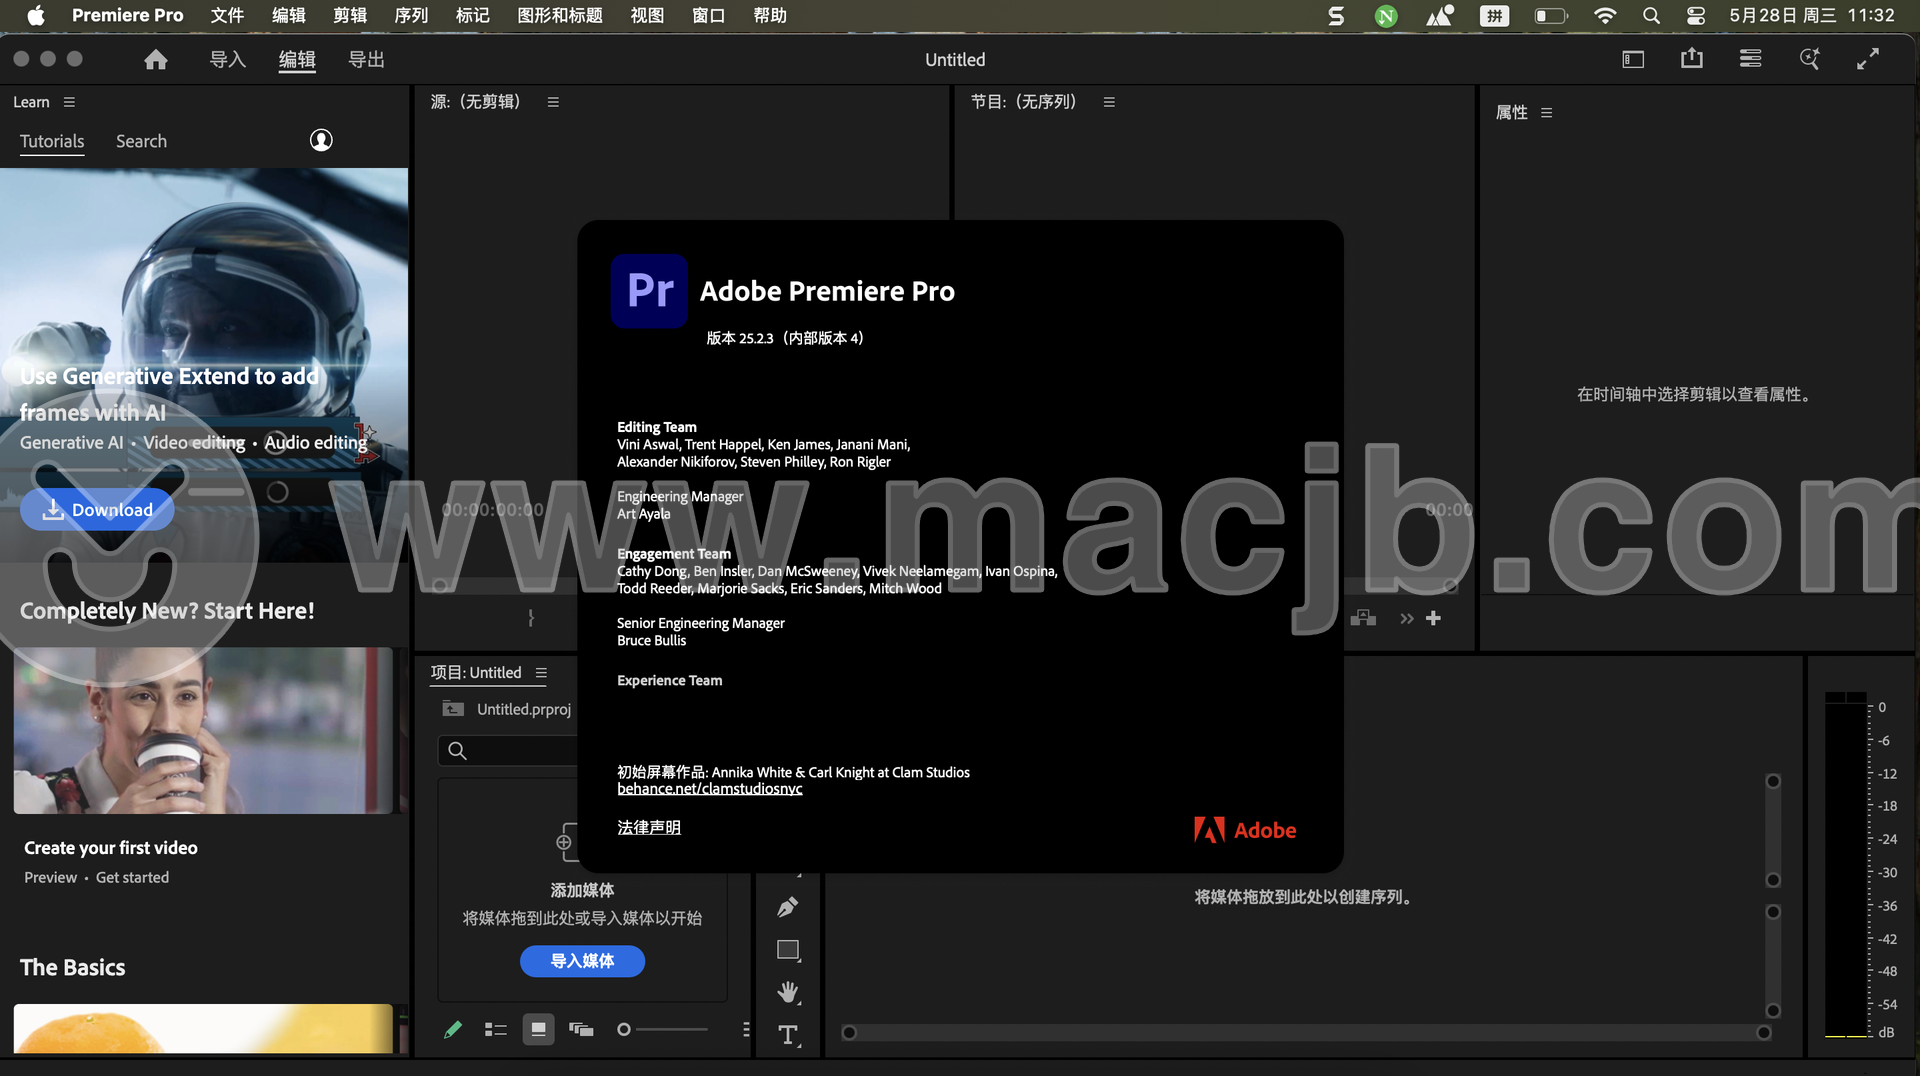Switch to the Tutorials tab
Image resolution: width=1920 pixels, height=1076 pixels.
[x=52, y=141]
